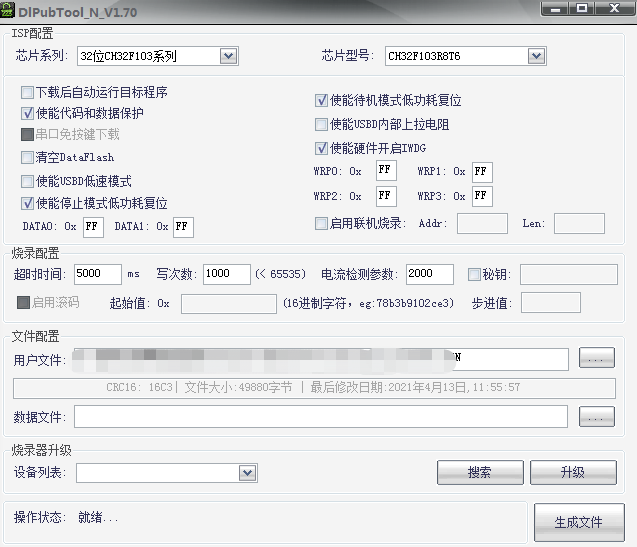637x547 pixels.
Task: Enable the 秘钥 checkbox
Action: click(x=475, y=274)
